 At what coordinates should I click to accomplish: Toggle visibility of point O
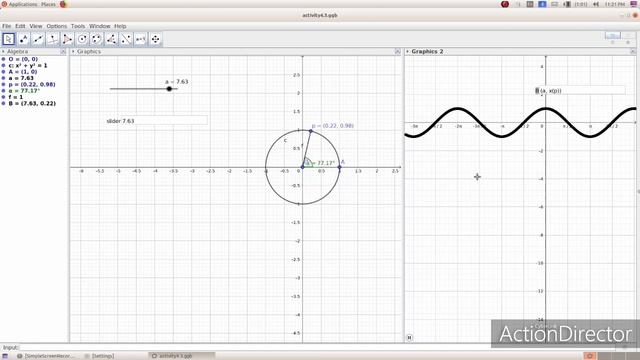(x=4, y=59)
